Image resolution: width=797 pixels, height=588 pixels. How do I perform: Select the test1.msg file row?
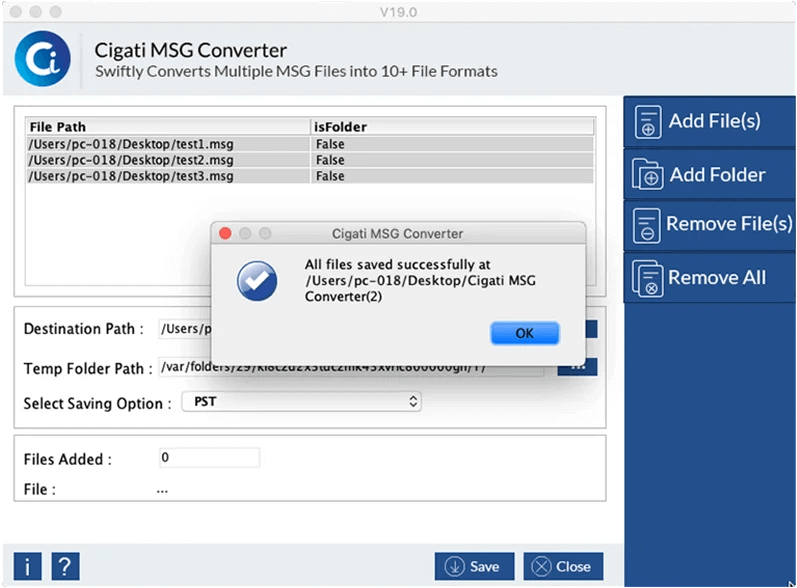click(x=309, y=144)
